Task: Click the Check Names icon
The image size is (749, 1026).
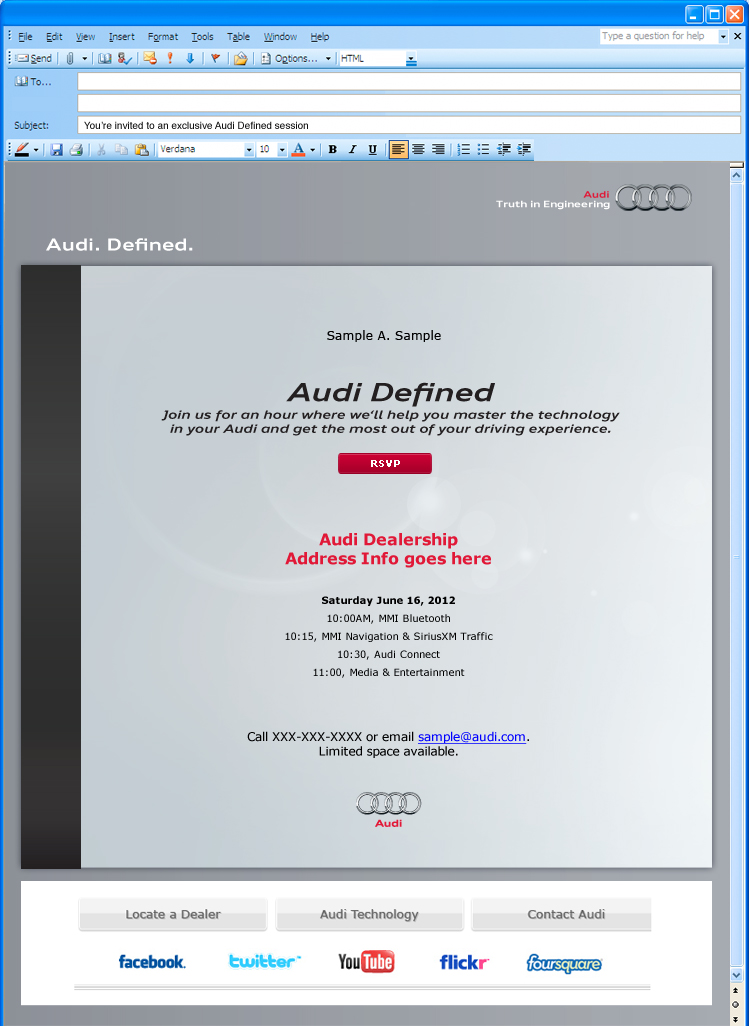Action: 124,58
